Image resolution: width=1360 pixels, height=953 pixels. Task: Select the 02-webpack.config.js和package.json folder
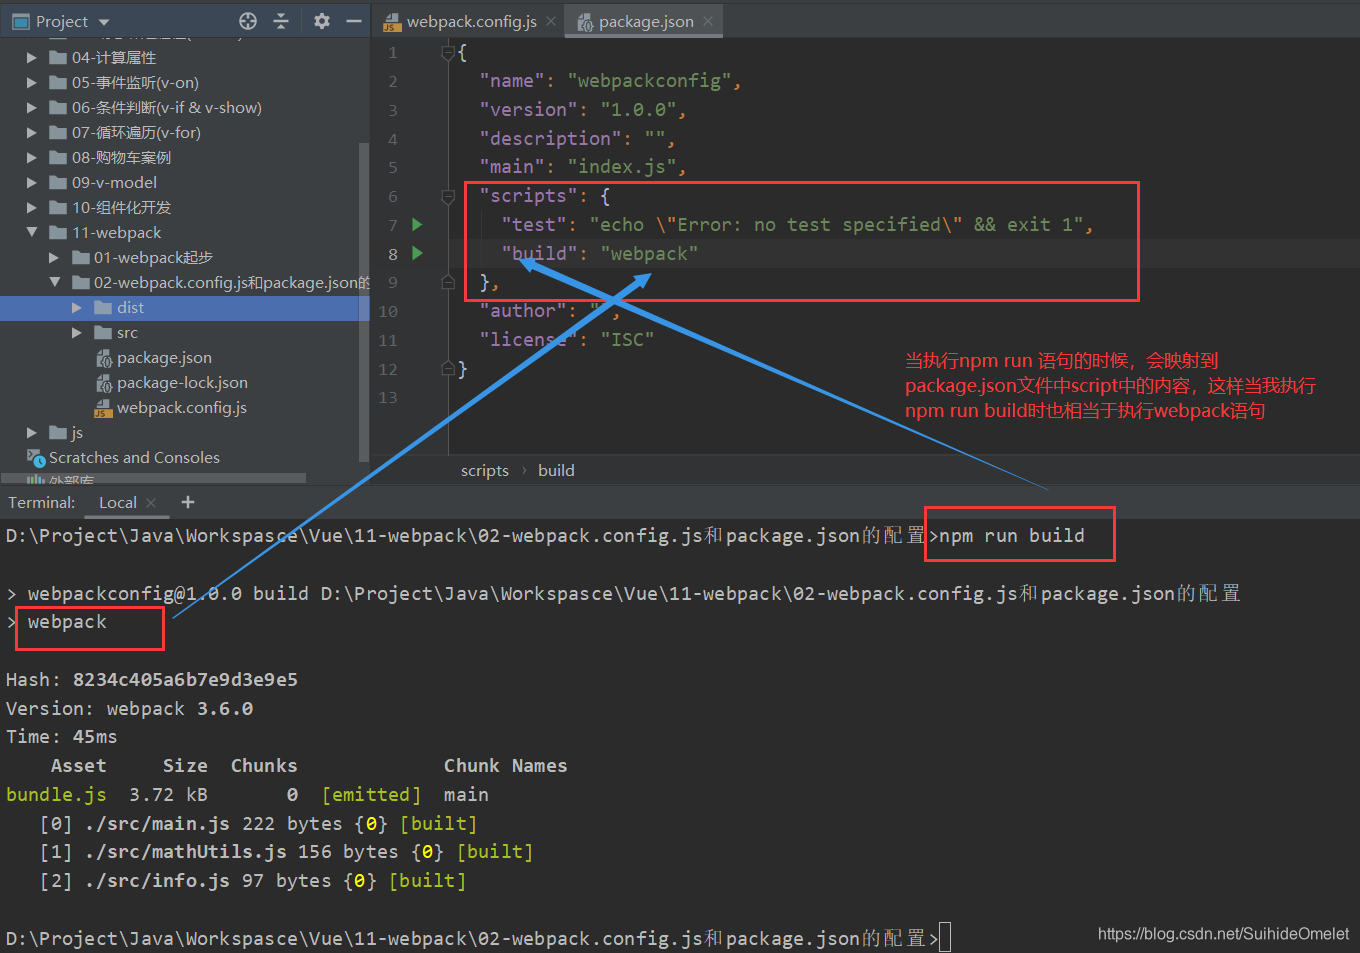[x=231, y=283]
